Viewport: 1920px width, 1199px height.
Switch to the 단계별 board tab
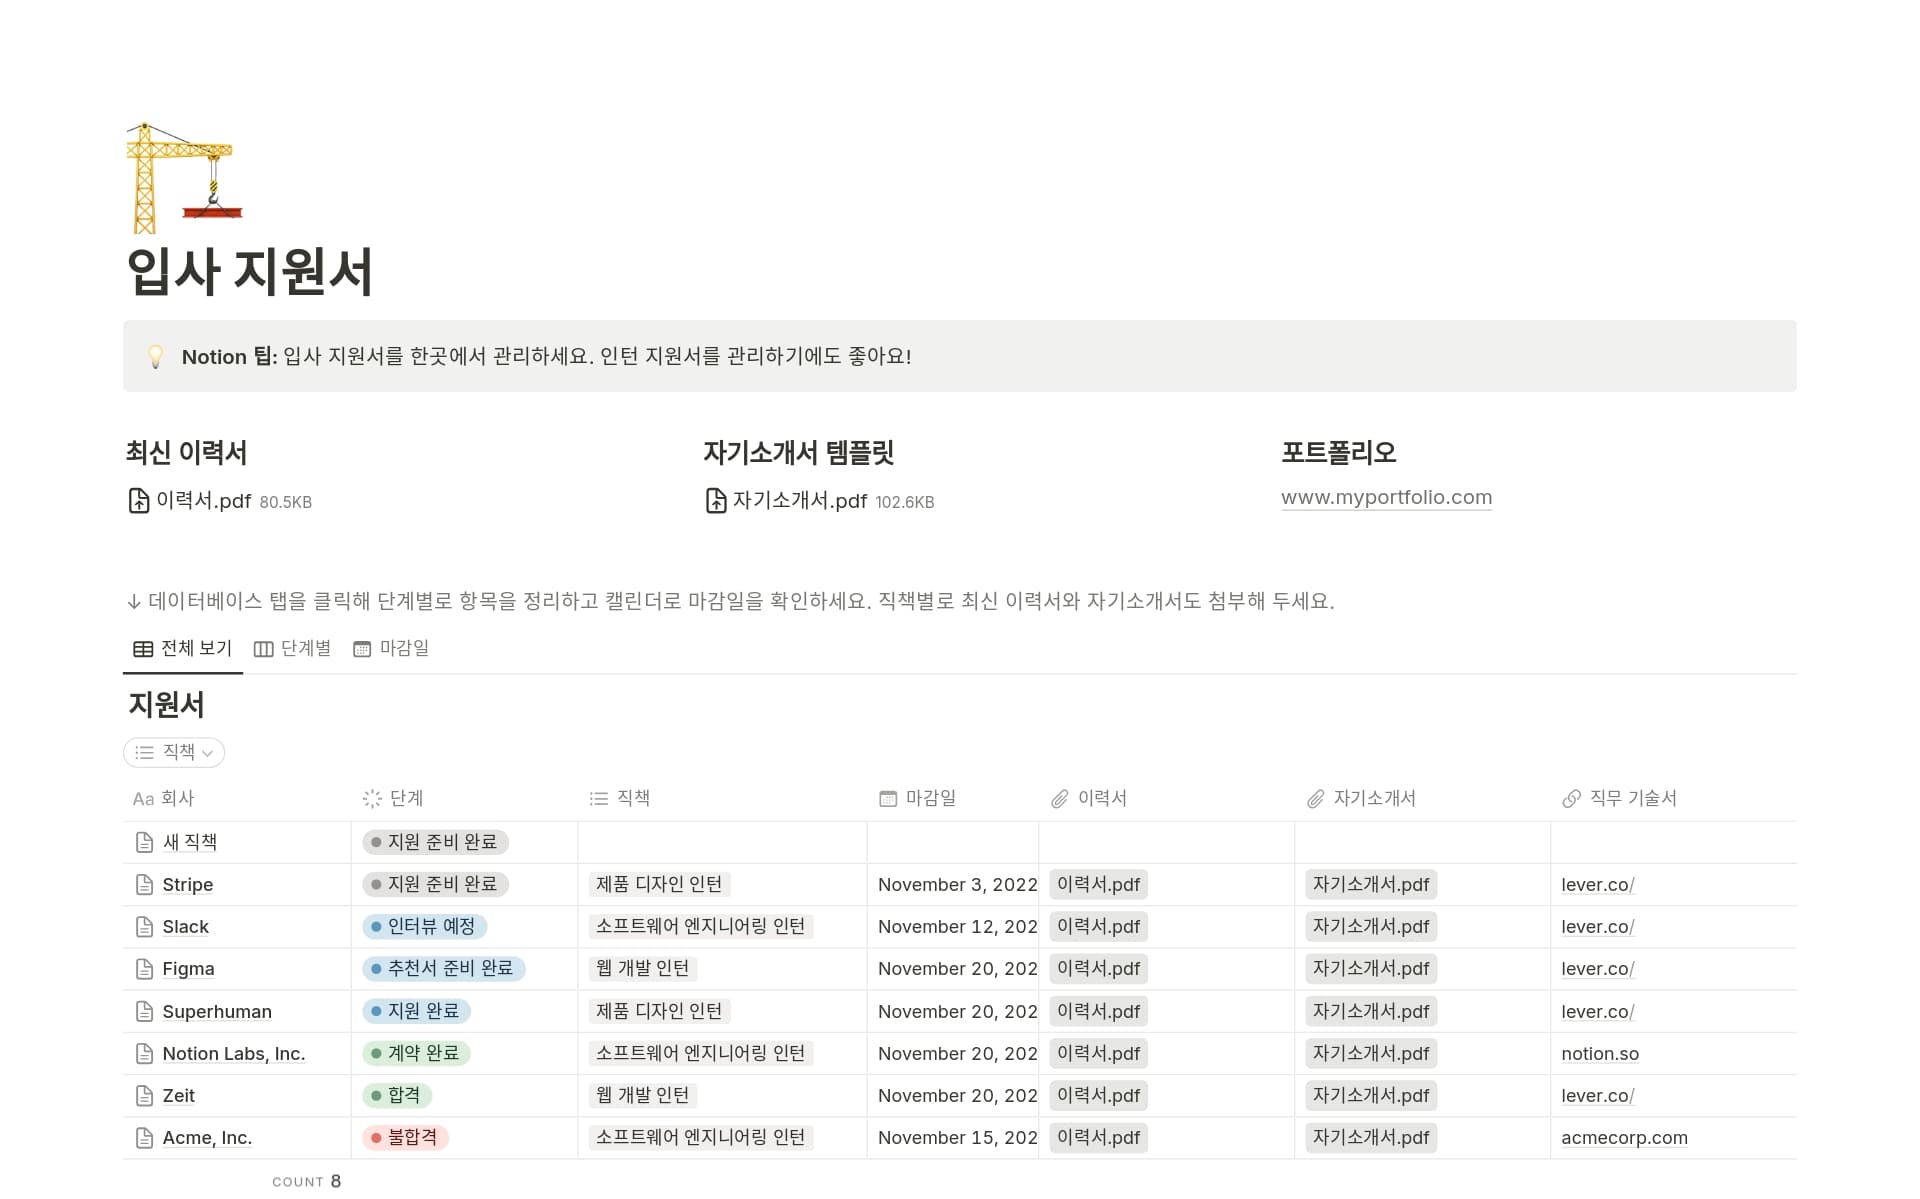[x=293, y=649]
